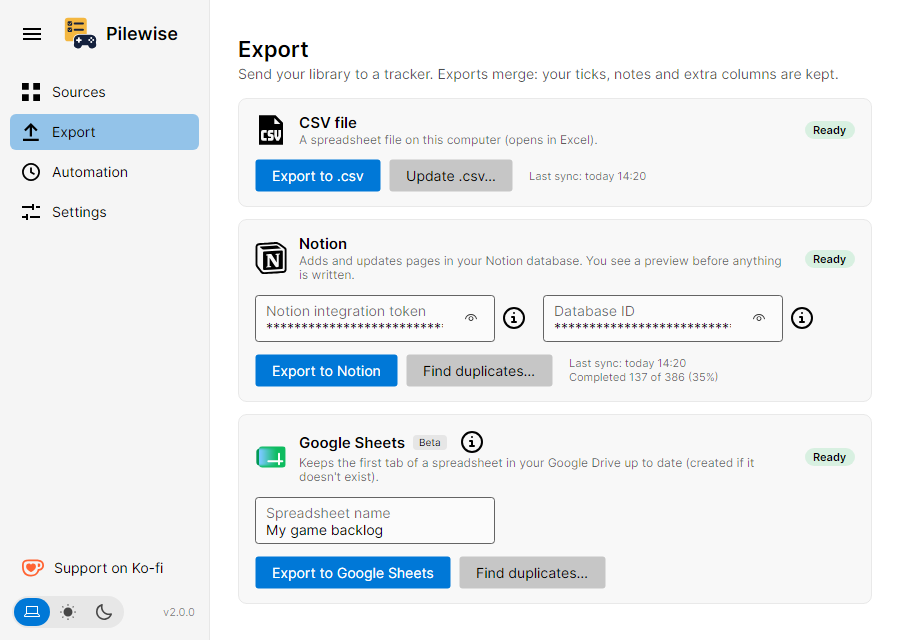
Task: Click the Settings sliders icon
Action: [31, 212]
